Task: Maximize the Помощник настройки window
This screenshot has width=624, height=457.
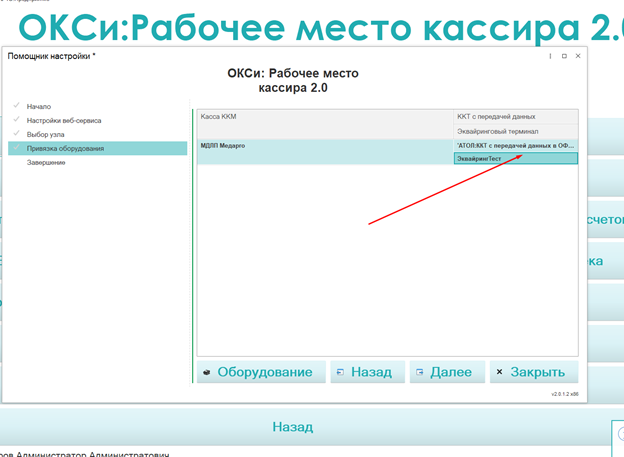Action: (x=564, y=56)
